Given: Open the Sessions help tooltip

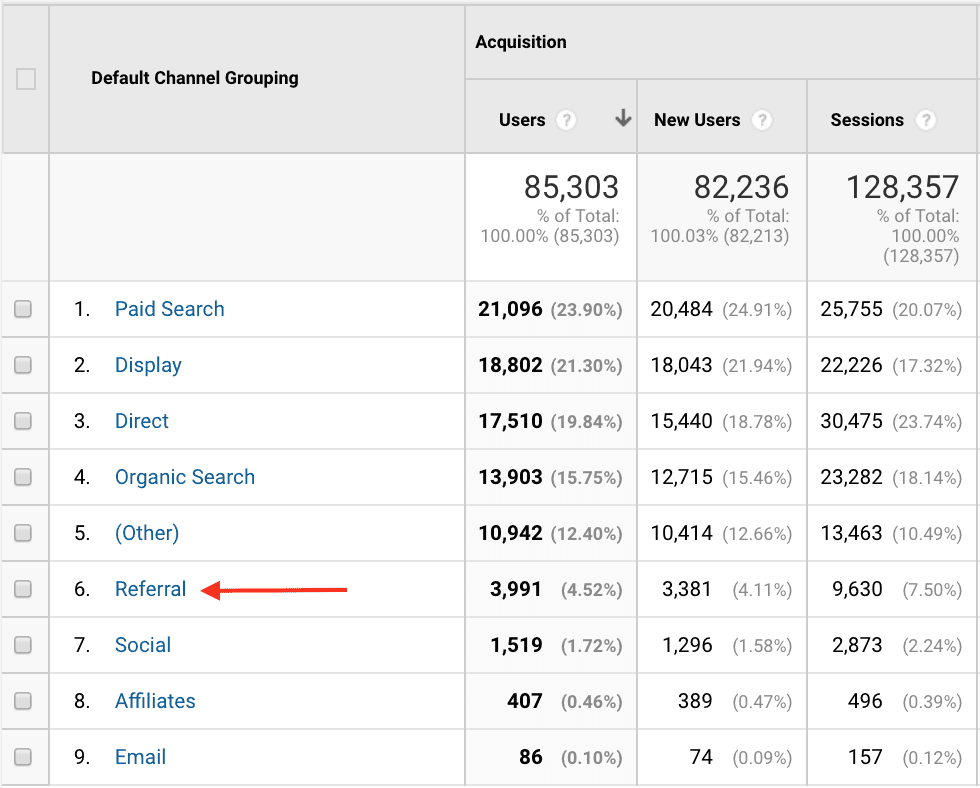Looking at the screenshot, I should click(928, 120).
